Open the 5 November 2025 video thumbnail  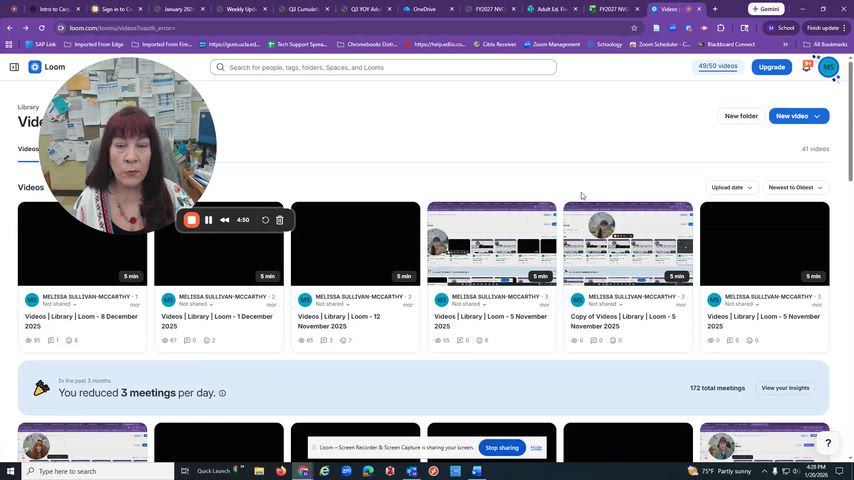pyautogui.click(x=491, y=243)
